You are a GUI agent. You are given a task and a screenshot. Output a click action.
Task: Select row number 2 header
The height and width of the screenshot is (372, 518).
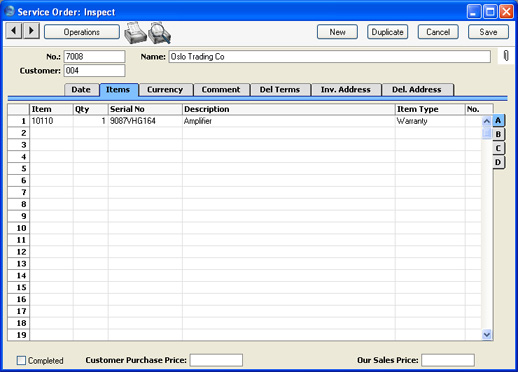[19, 133]
